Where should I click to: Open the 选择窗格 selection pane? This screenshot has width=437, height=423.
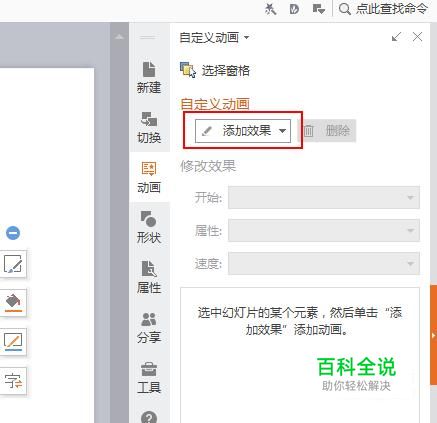215,71
